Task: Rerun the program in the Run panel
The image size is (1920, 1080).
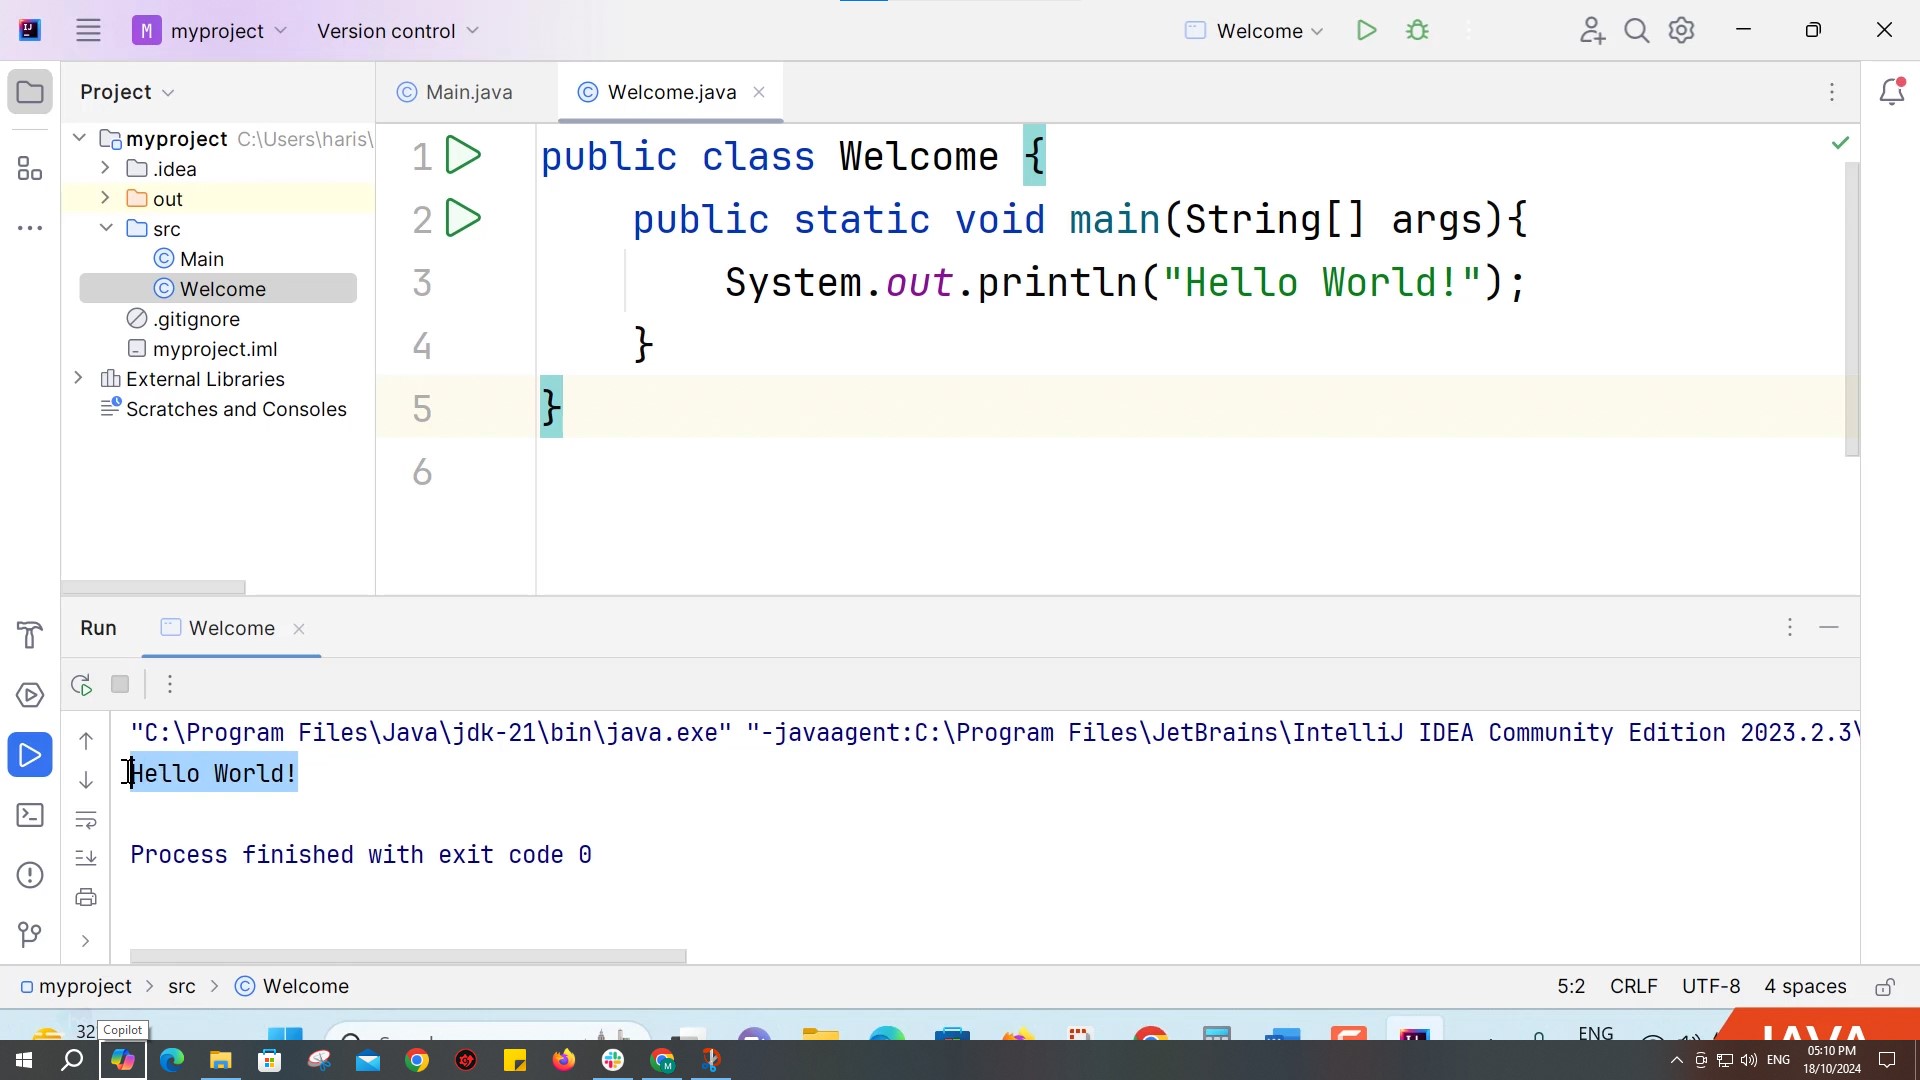Action: pyautogui.click(x=81, y=684)
